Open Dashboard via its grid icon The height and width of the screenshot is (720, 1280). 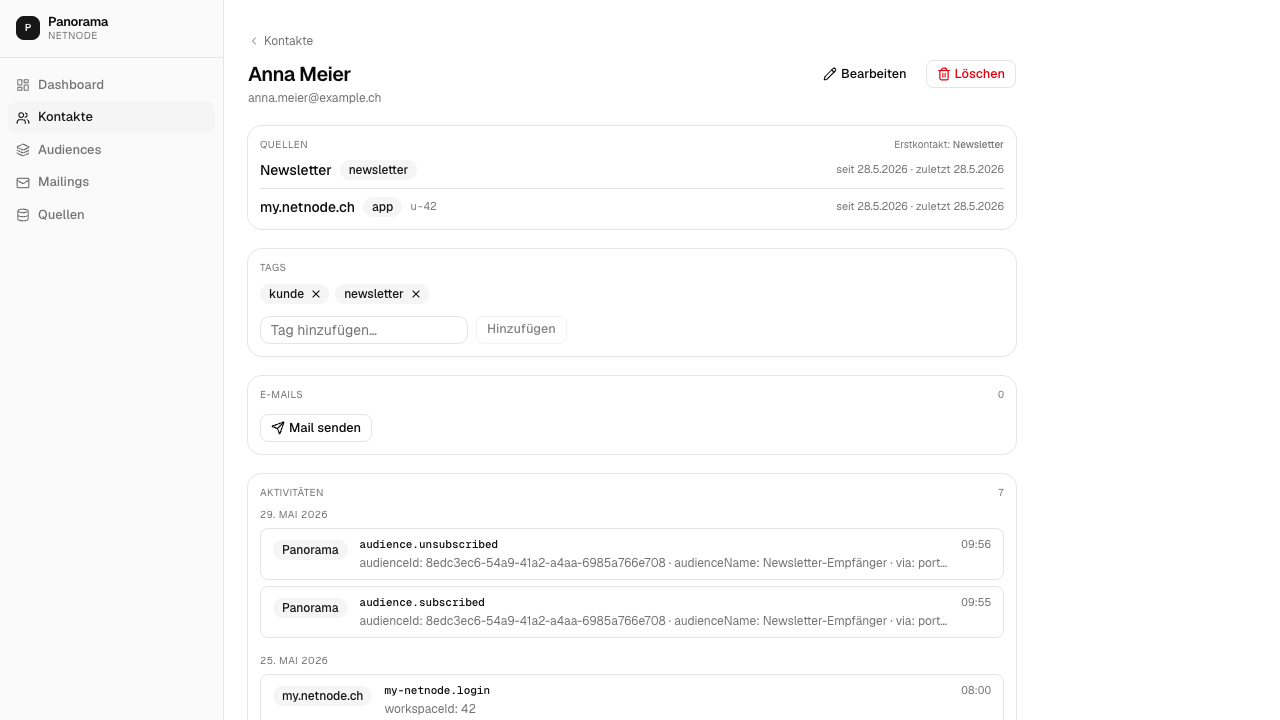pos(23,85)
